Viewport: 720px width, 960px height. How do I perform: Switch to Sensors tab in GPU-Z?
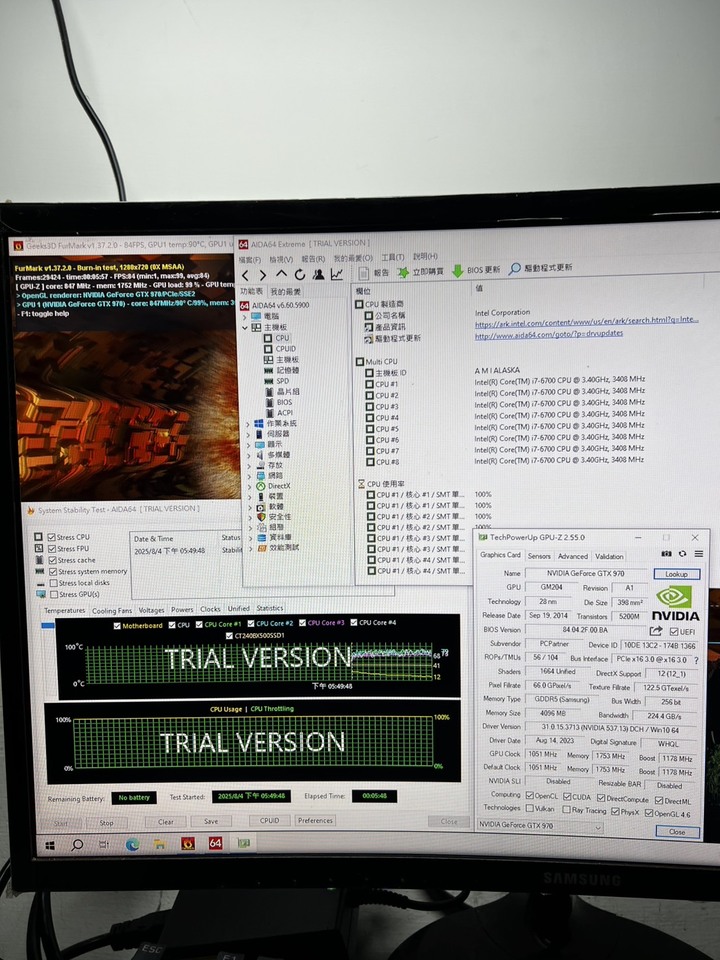(539, 556)
